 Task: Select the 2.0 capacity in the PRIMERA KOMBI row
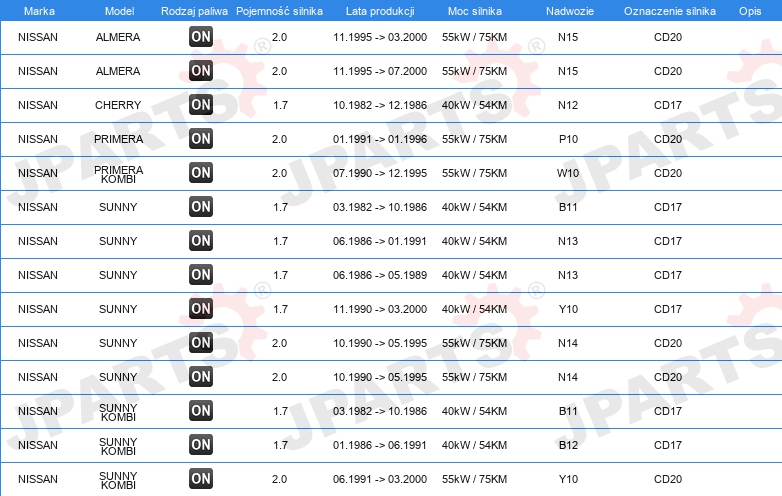(x=279, y=173)
